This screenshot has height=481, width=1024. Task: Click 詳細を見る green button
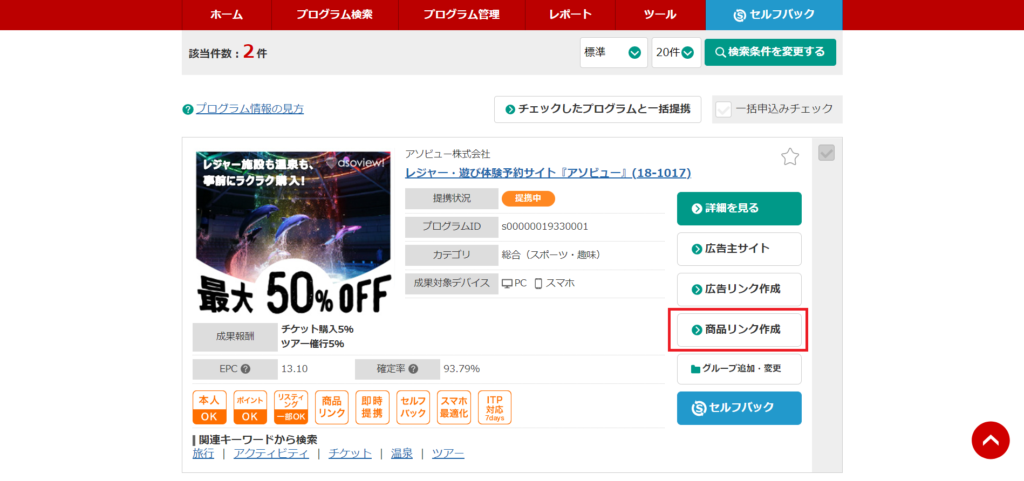(739, 208)
